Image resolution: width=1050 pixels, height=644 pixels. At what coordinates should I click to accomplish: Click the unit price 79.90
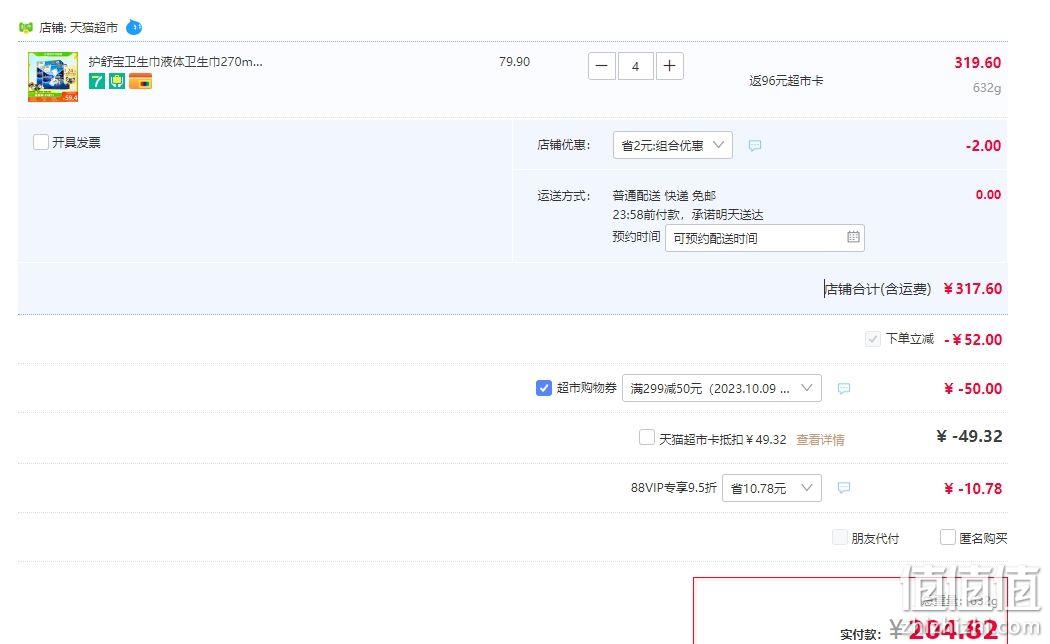pyautogui.click(x=514, y=62)
